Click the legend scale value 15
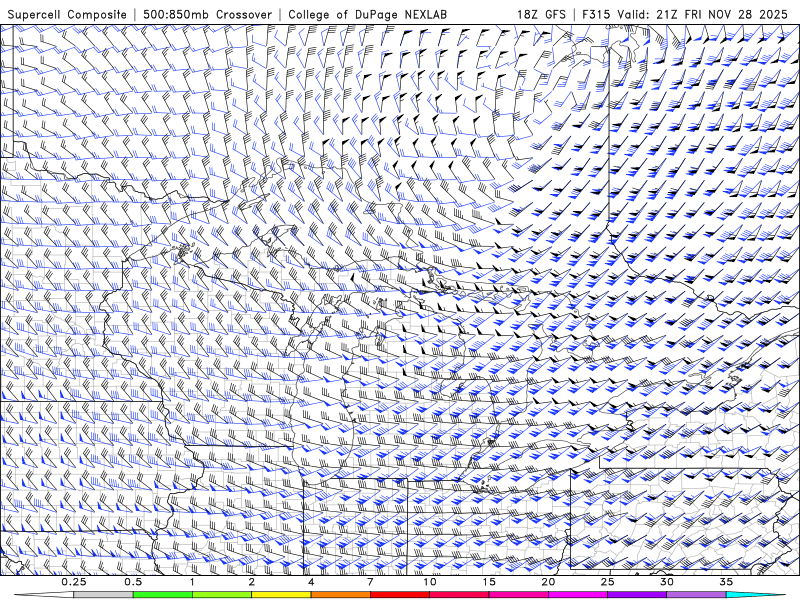This screenshot has width=800, height=600. 489,582
